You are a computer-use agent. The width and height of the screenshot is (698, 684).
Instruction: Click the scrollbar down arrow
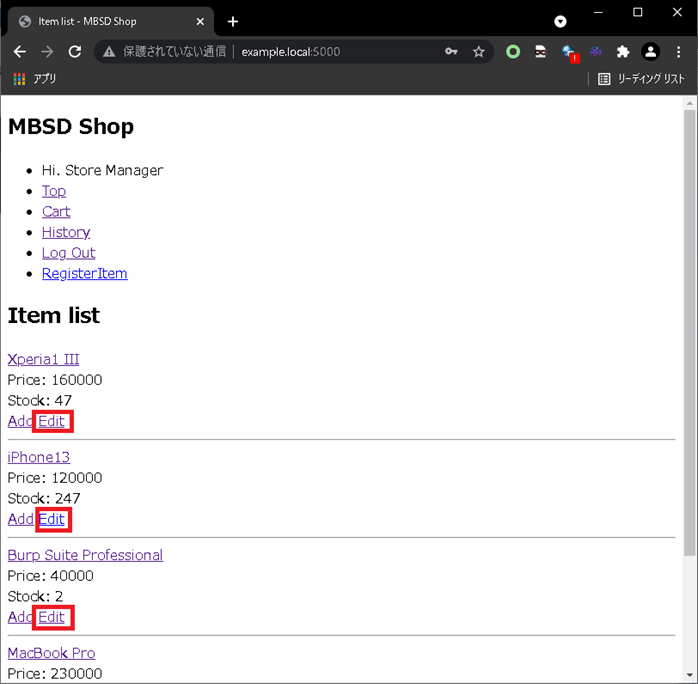pos(690,676)
